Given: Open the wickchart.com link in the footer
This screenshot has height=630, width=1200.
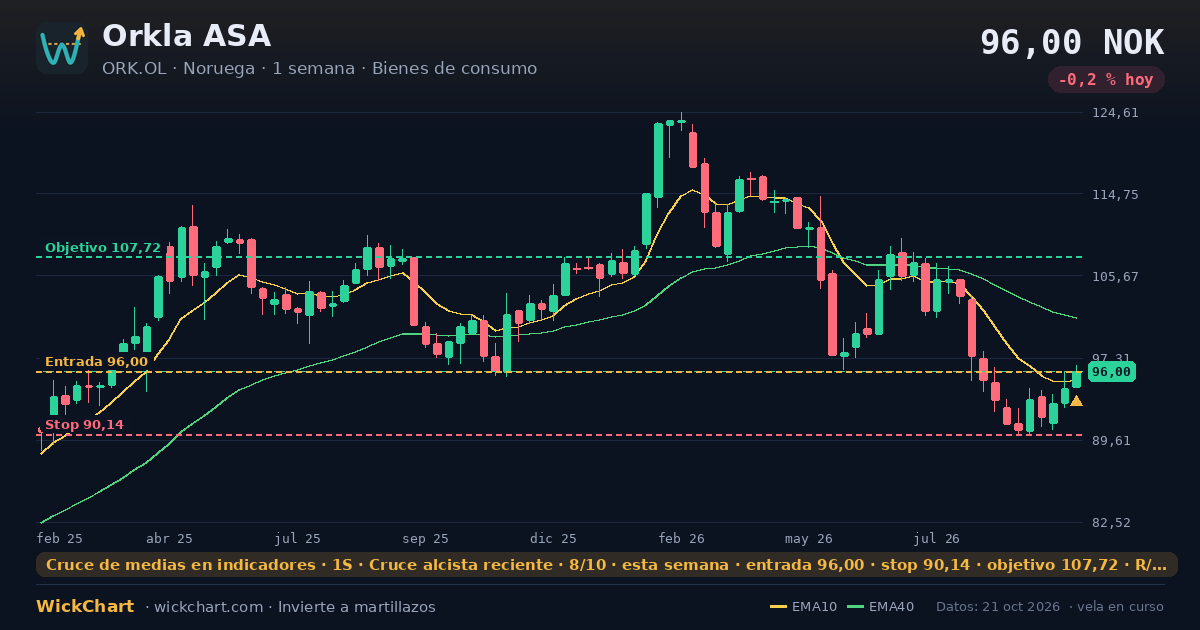Looking at the screenshot, I should point(208,607).
